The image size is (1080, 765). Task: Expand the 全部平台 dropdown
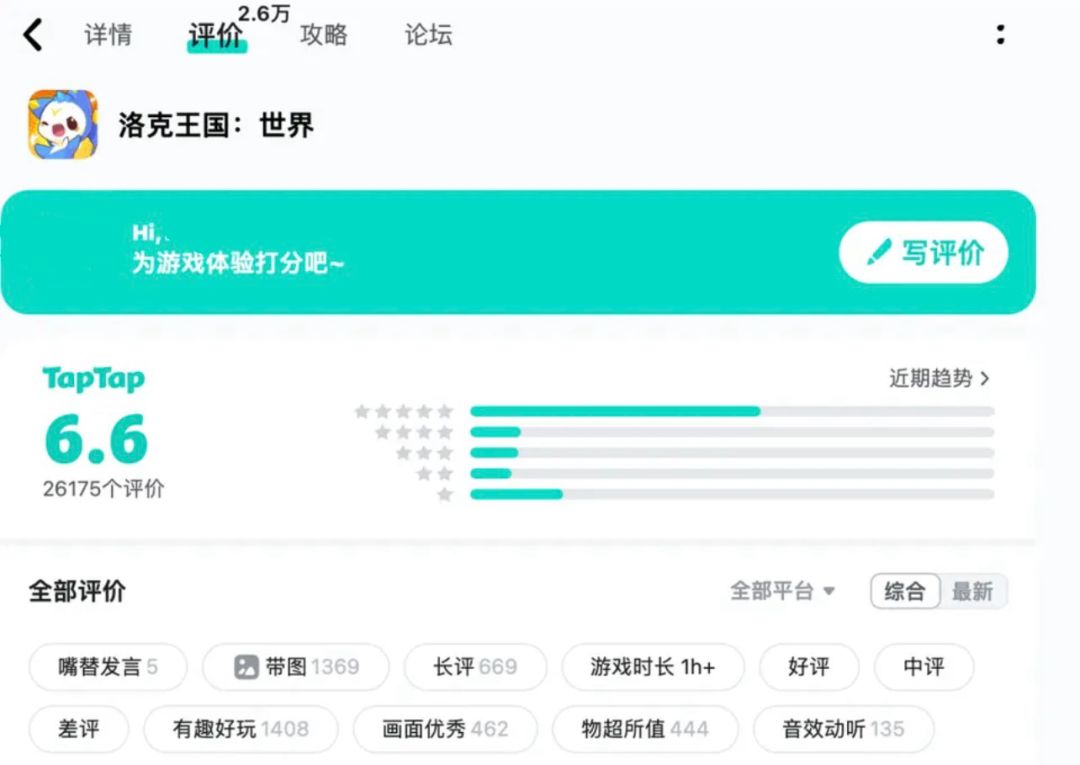(782, 591)
